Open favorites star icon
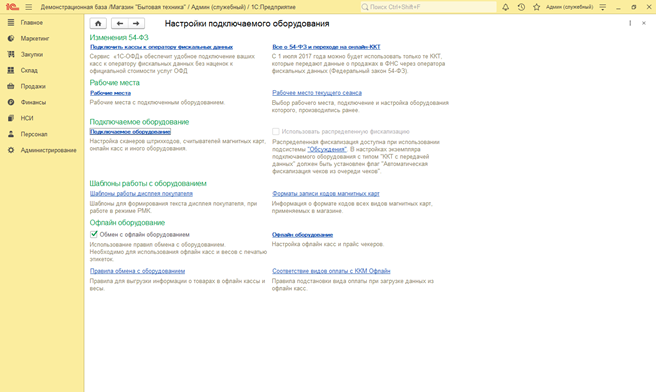This screenshot has height=392, width=656. pyautogui.click(x=536, y=7)
